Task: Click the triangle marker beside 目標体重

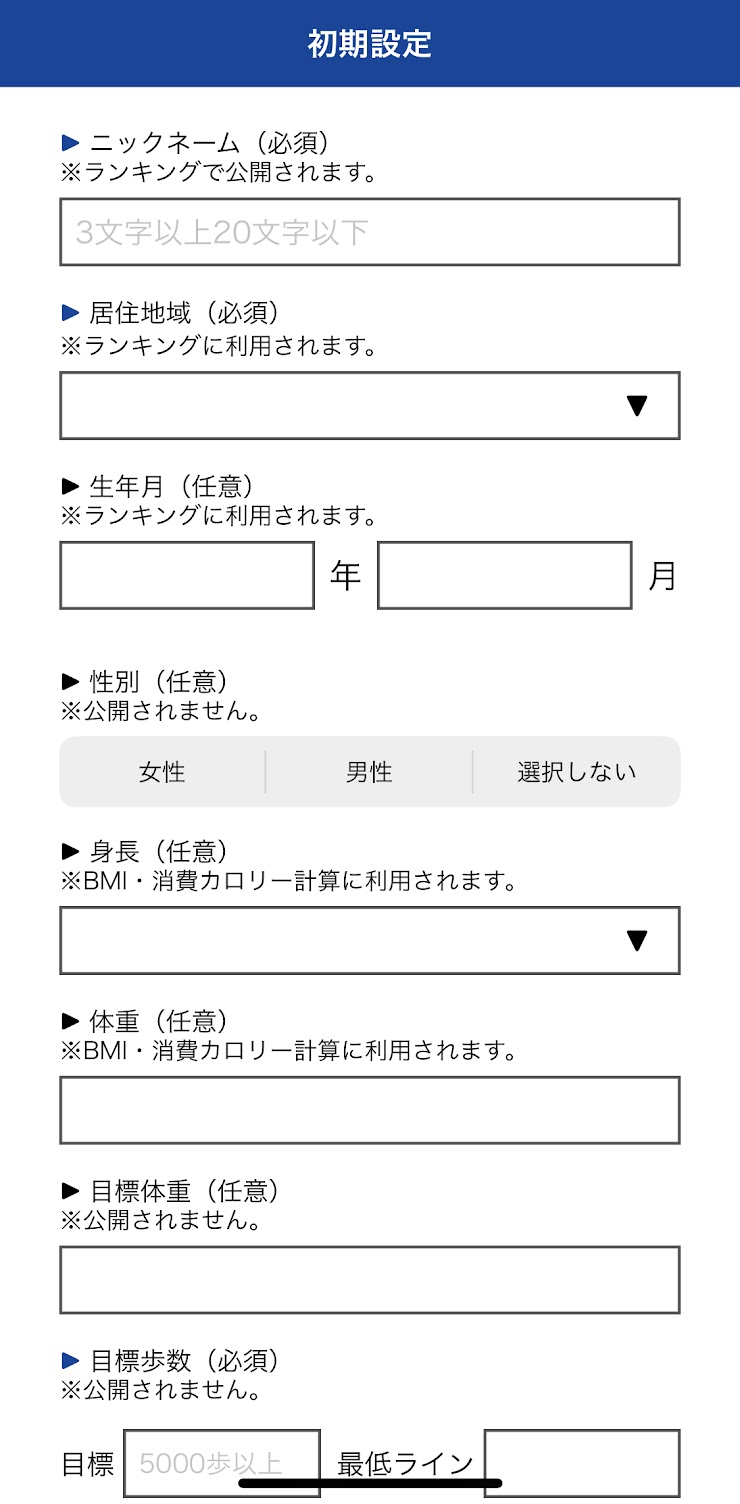Action: [70, 1191]
